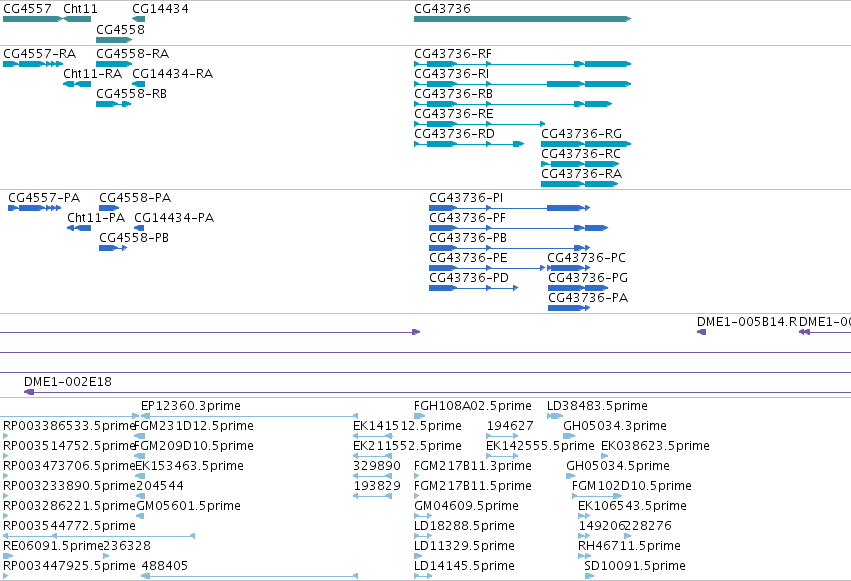This screenshot has width=851, height=581.
Task: Open protein CG43736-PI
Action: coord(509,208)
